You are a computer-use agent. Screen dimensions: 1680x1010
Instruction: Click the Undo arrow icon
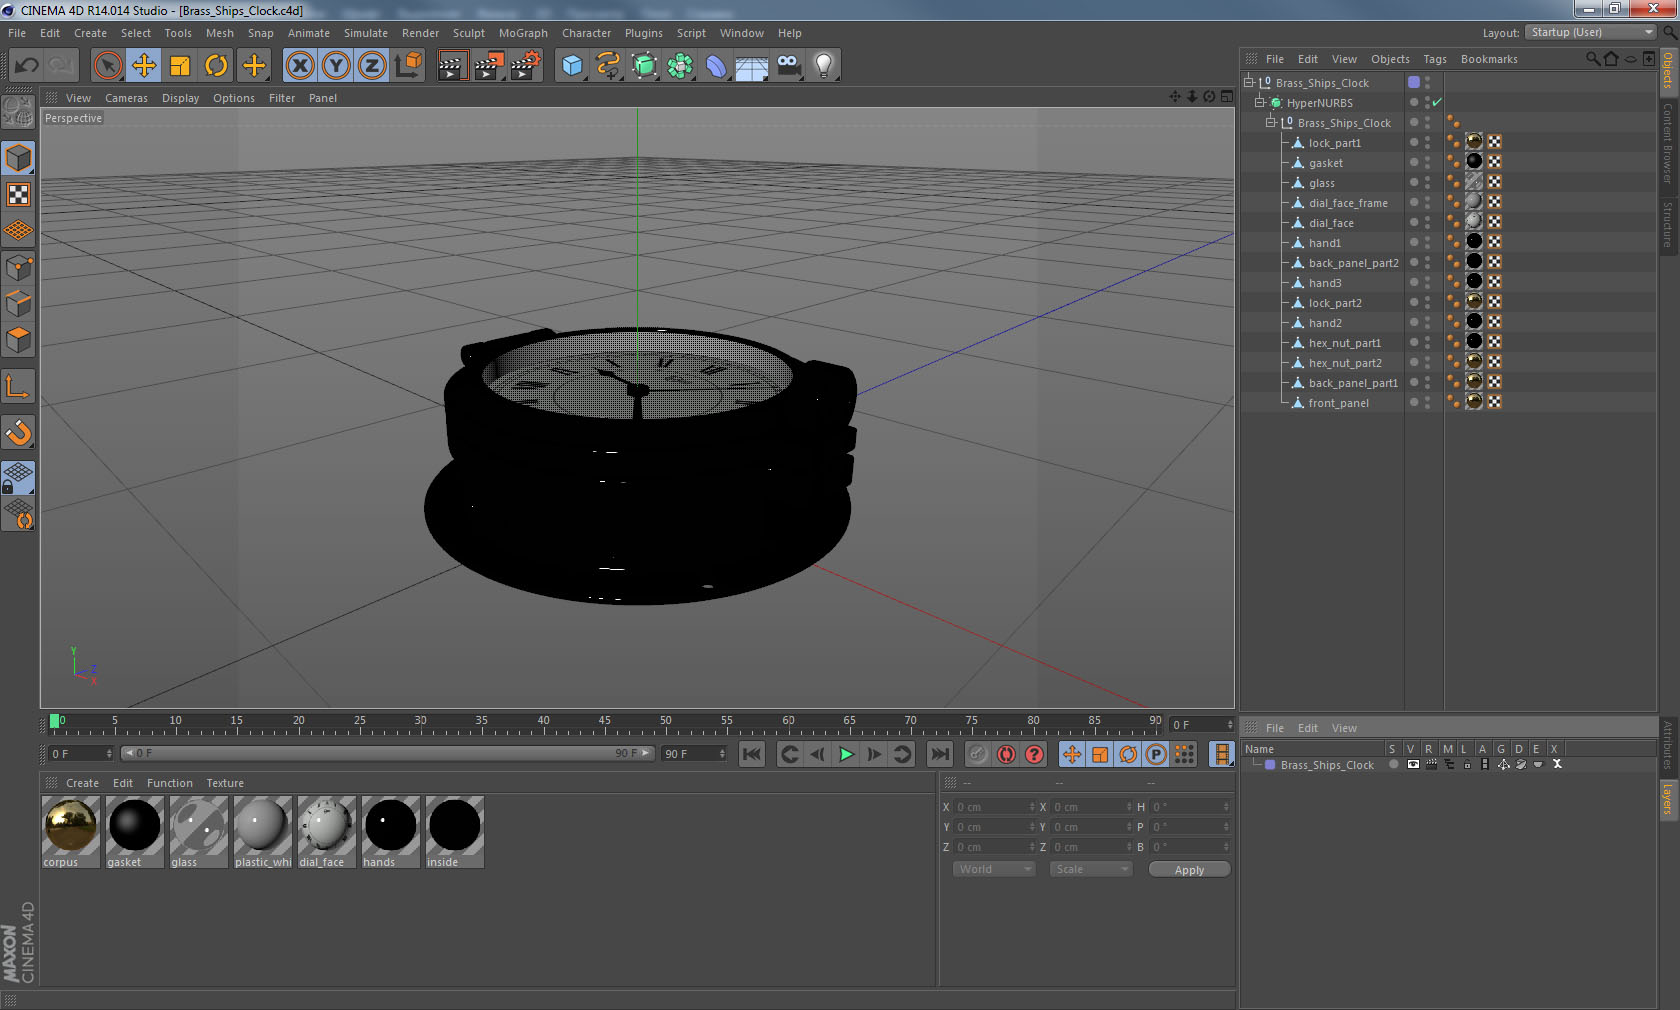pos(26,66)
